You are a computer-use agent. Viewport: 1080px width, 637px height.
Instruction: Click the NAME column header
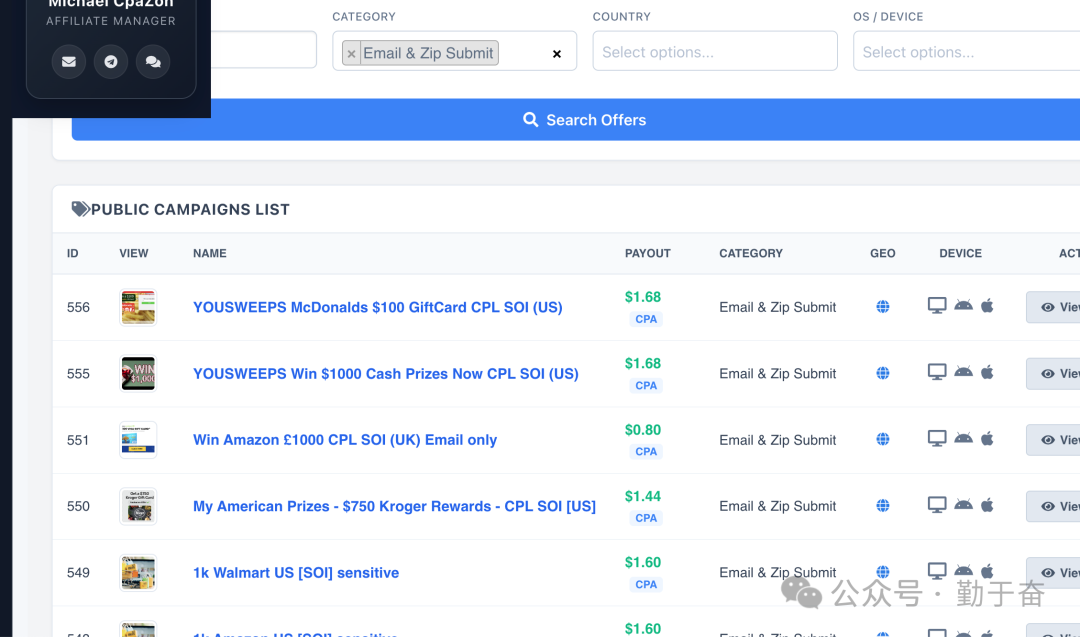click(209, 253)
